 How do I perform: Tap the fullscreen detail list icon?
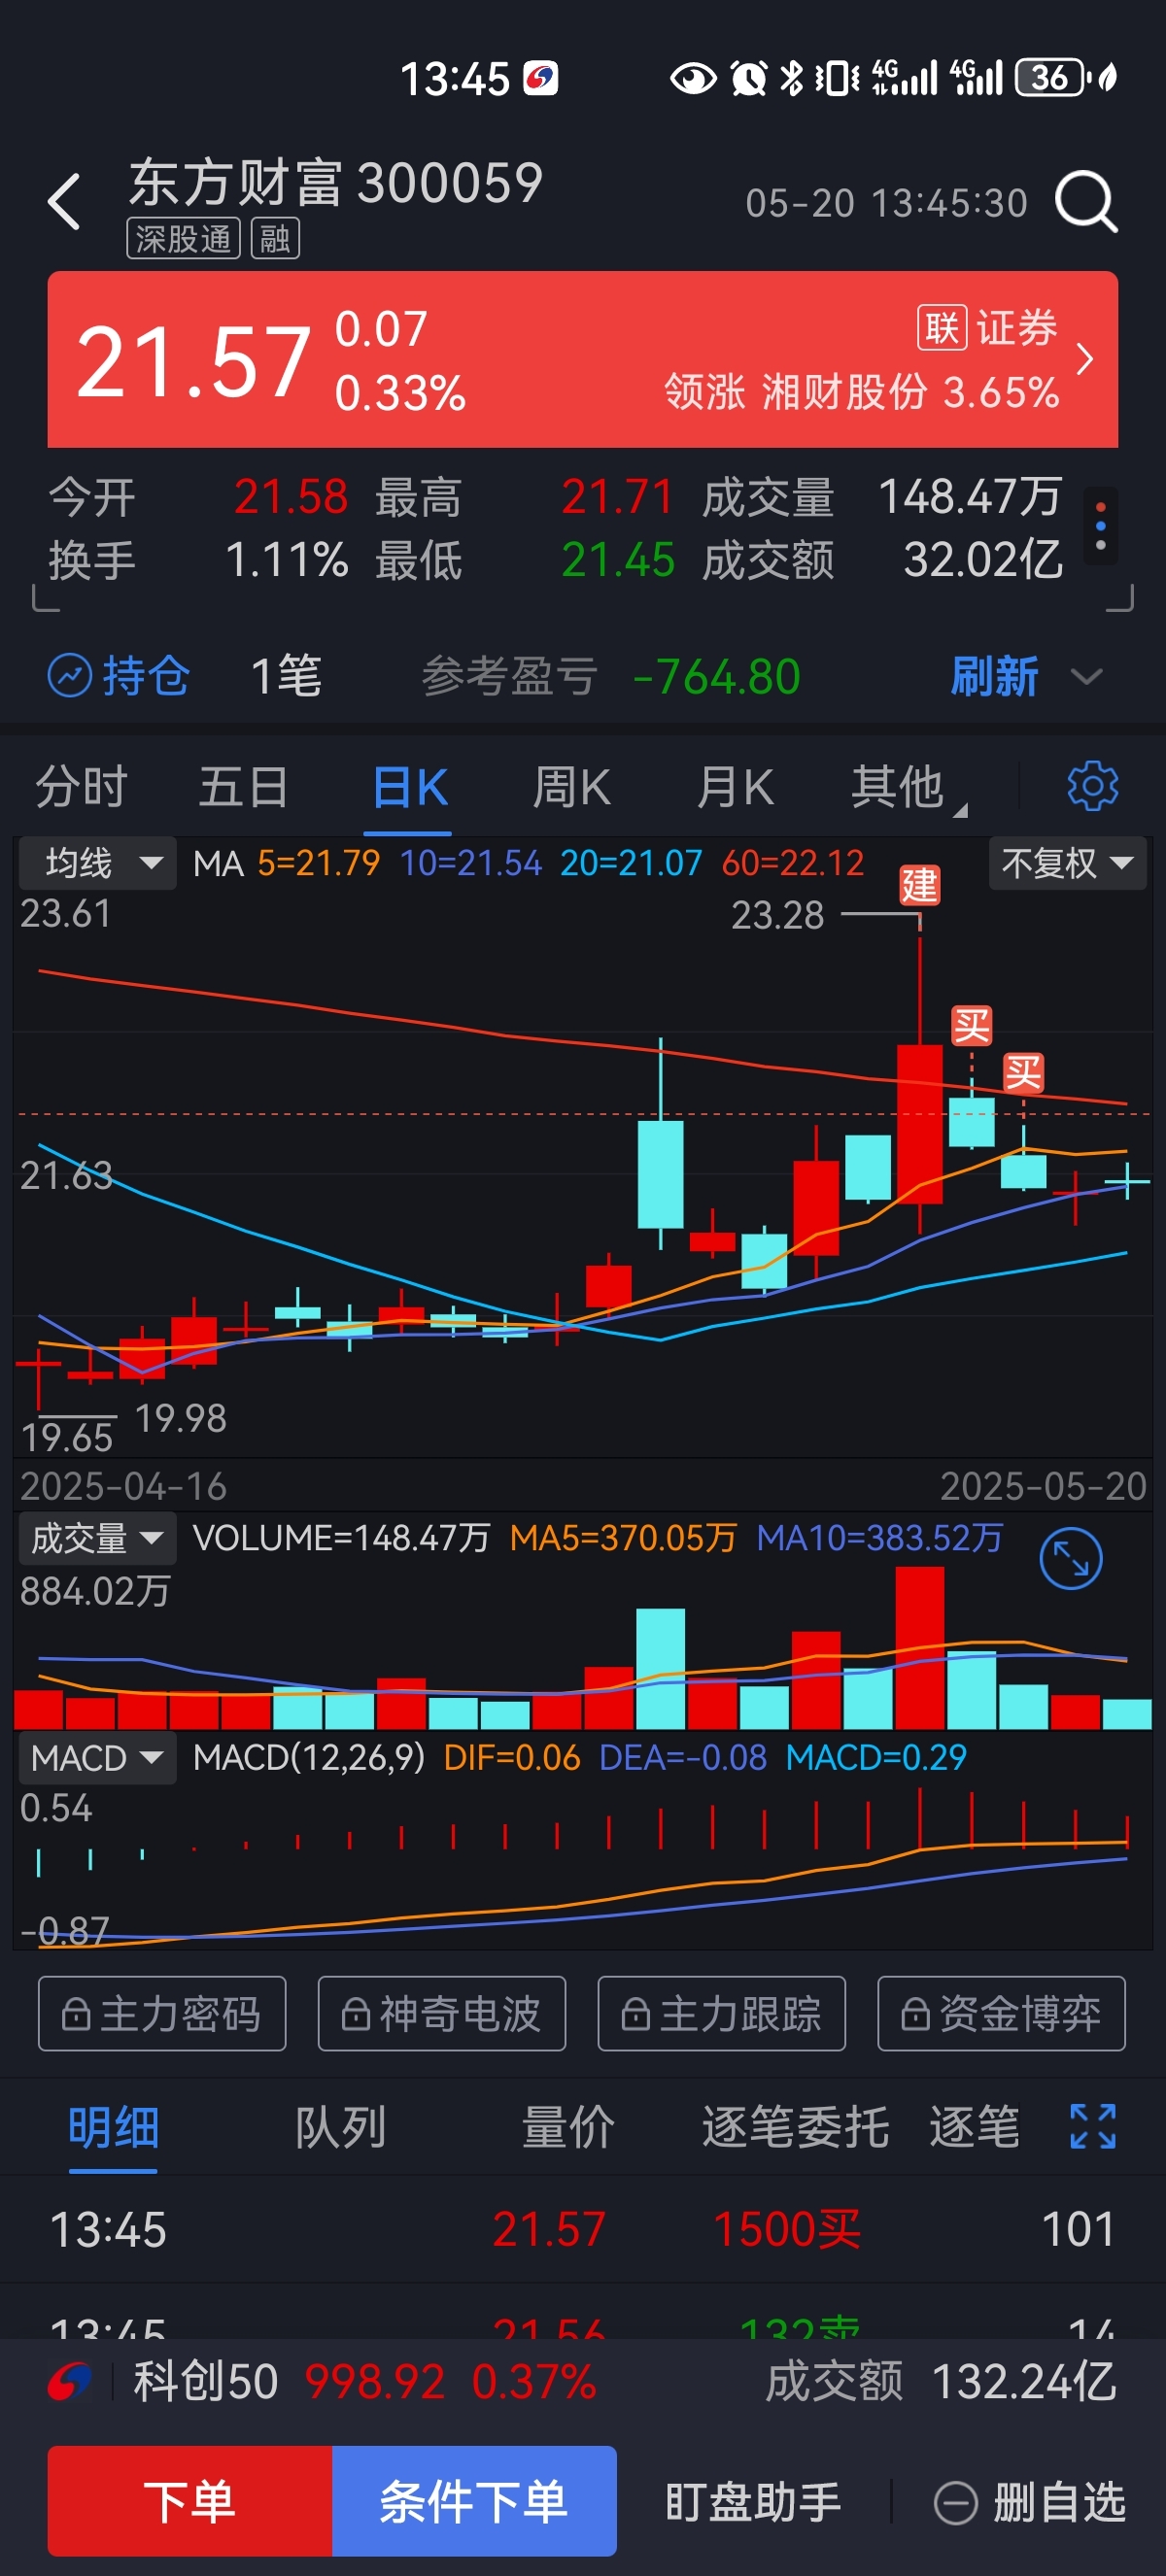tap(1092, 2125)
